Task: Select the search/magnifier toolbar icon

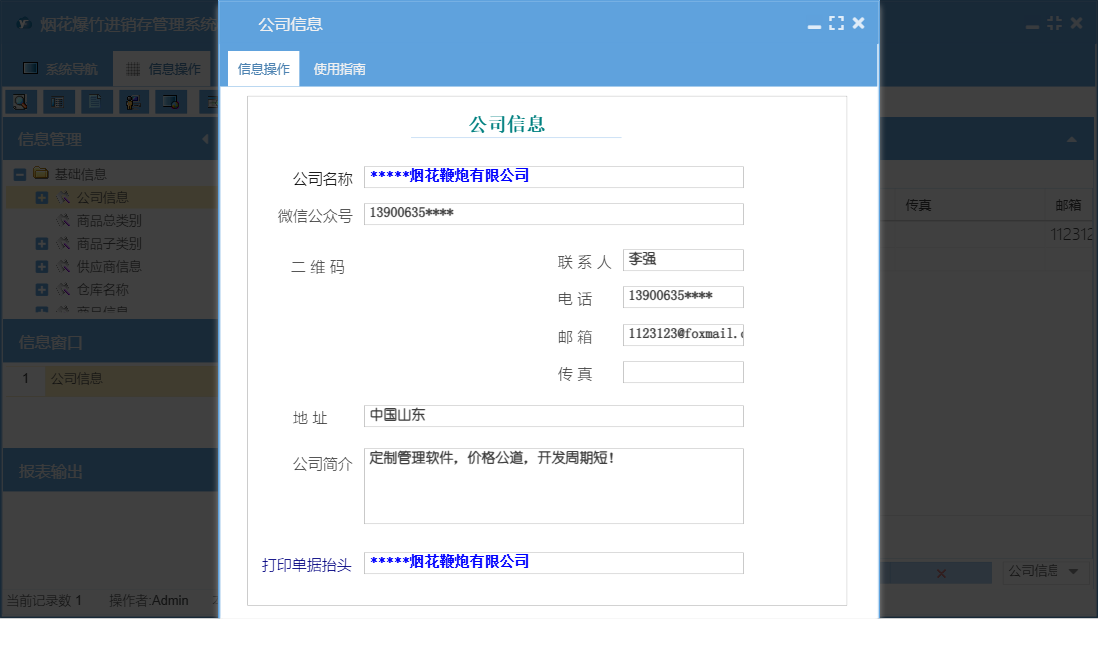Action: coord(19,101)
